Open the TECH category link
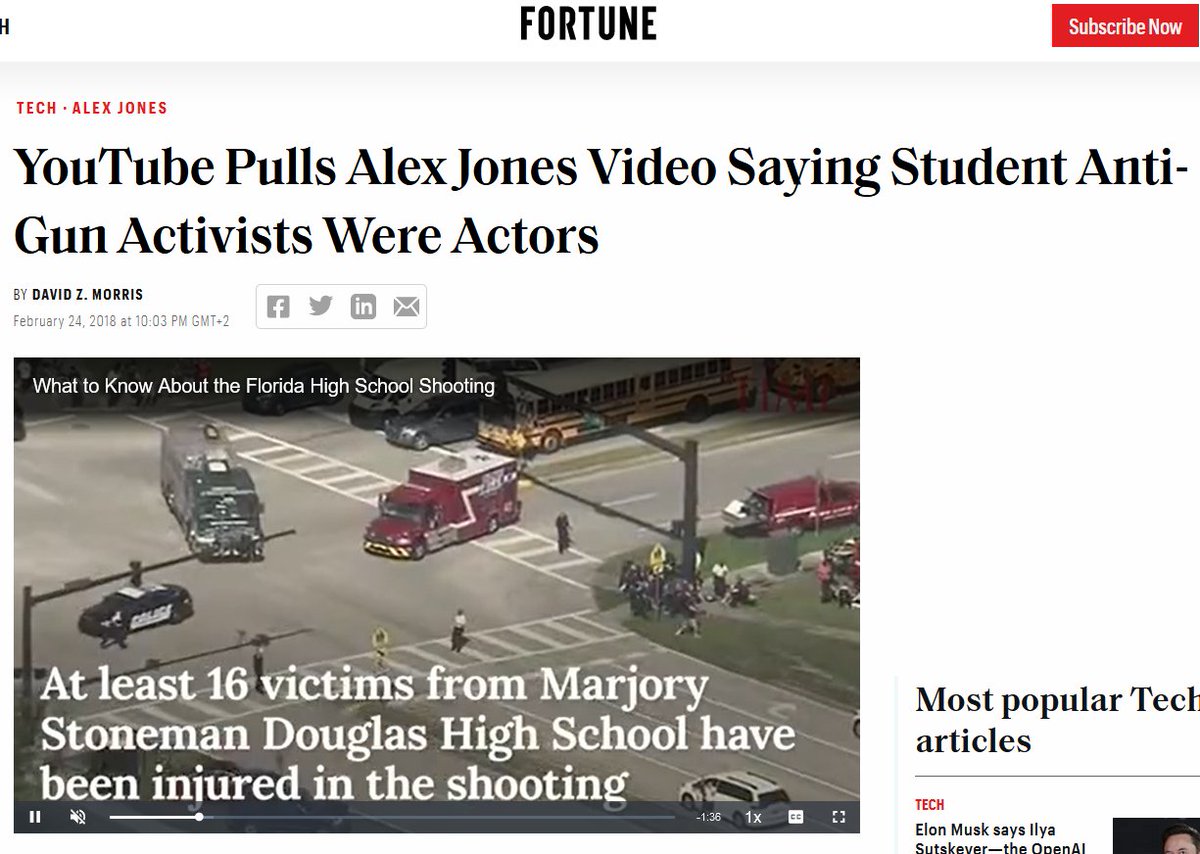 click(x=37, y=108)
